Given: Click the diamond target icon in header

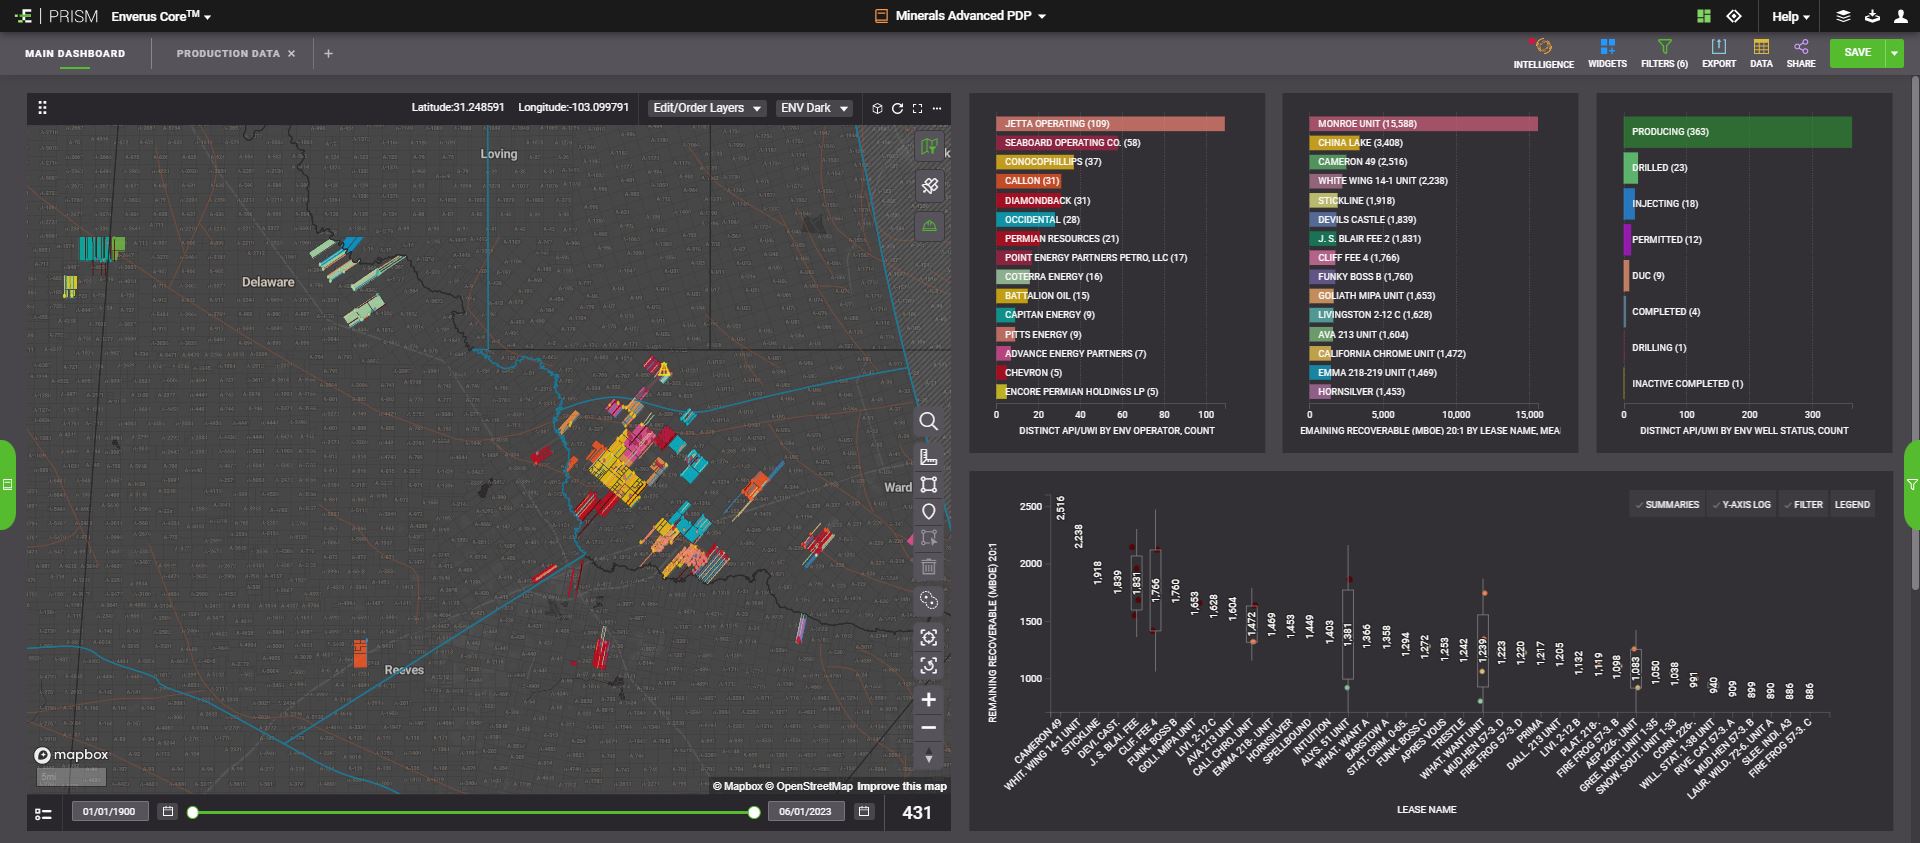Looking at the screenshot, I should pos(1734,16).
